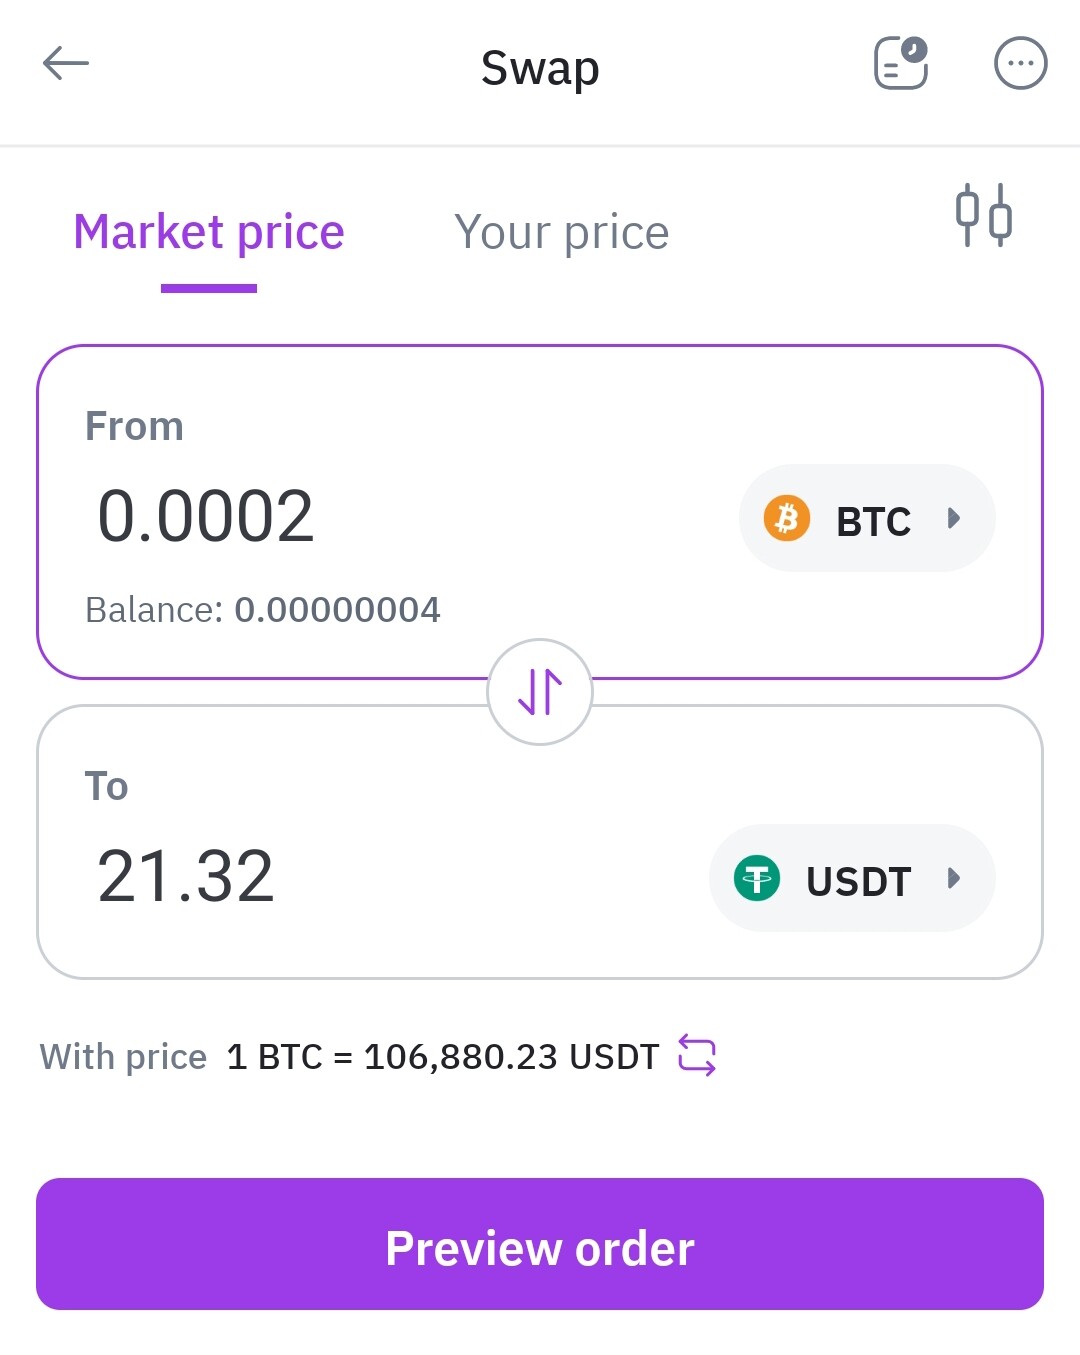Go back using the arrow icon
This screenshot has height=1355, width=1080.
66,64
